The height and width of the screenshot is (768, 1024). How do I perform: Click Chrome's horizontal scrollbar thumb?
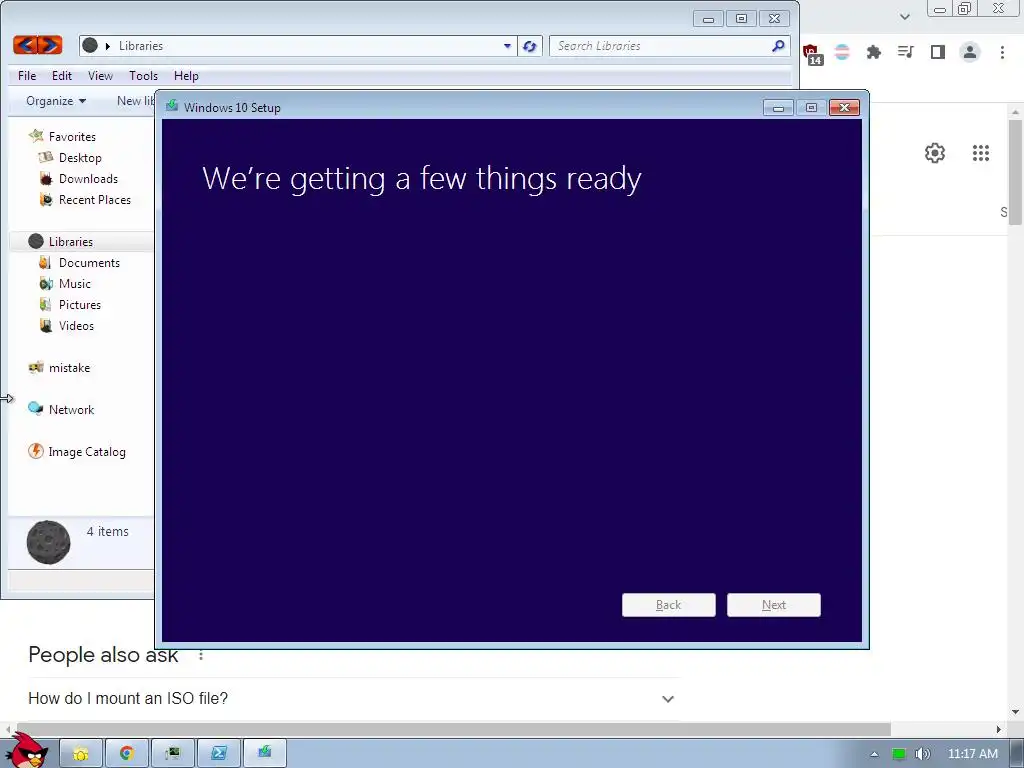click(x=452, y=729)
